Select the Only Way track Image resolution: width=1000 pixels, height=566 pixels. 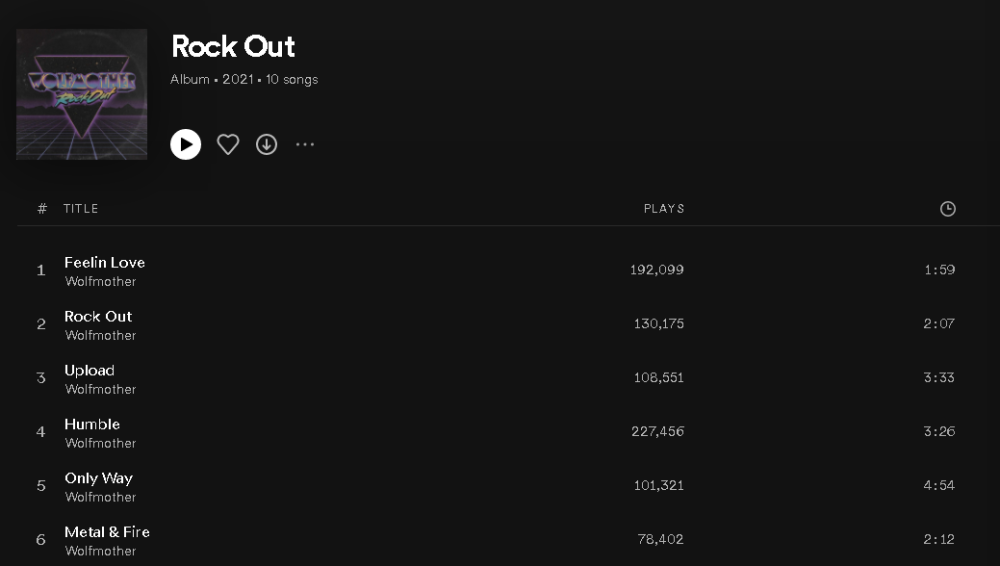[x=98, y=478]
